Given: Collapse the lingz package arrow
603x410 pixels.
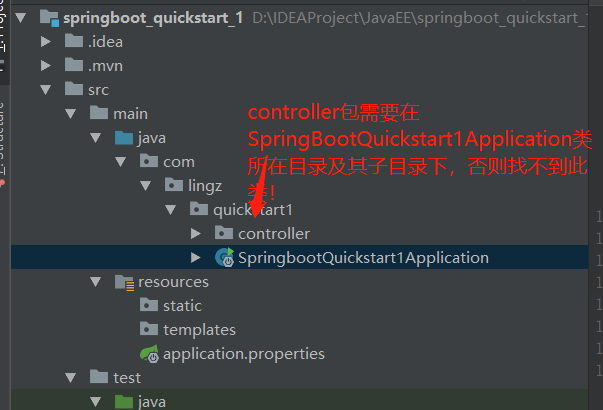Looking at the screenshot, I should (x=146, y=186).
